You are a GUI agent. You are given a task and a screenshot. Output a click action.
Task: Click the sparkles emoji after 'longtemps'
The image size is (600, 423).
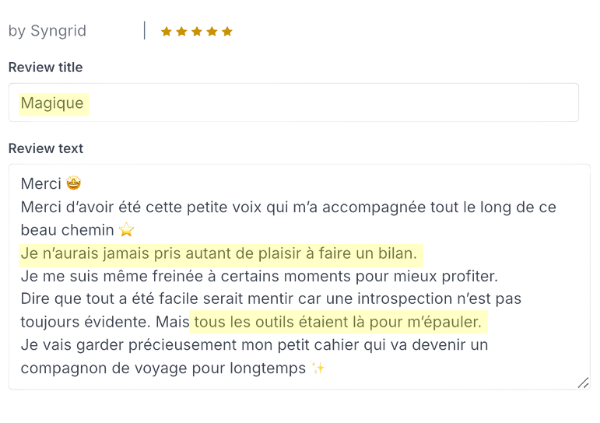point(319,368)
